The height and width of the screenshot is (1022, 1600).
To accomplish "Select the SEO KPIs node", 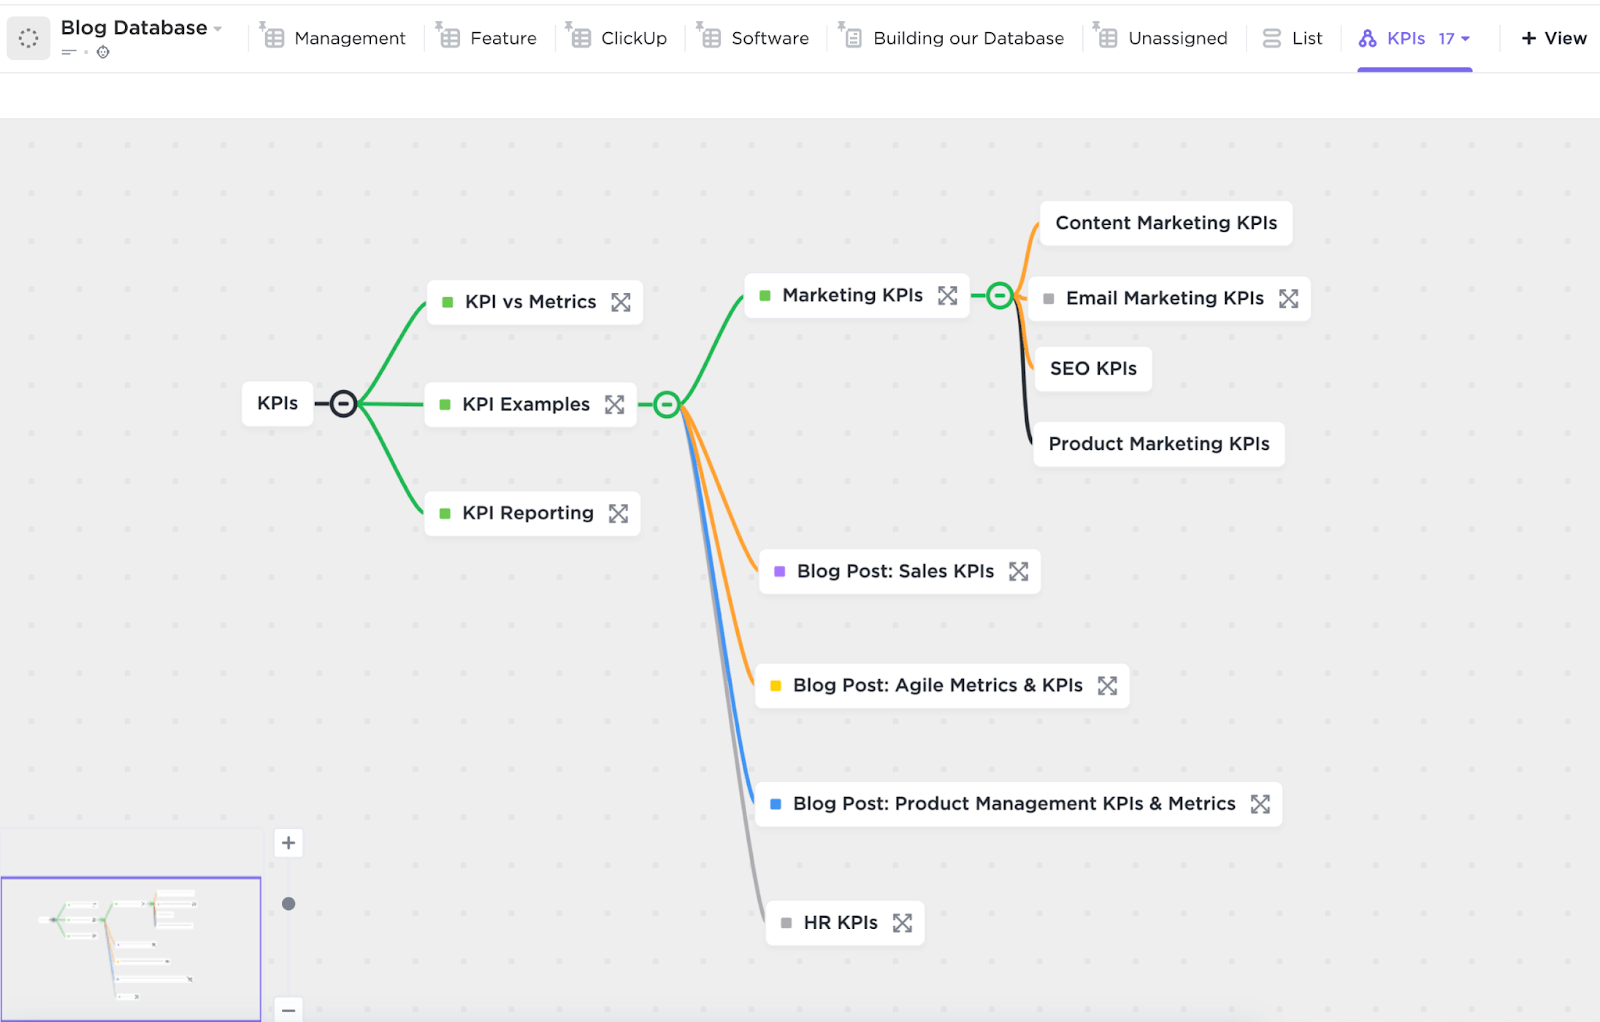I will (x=1093, y=368).
